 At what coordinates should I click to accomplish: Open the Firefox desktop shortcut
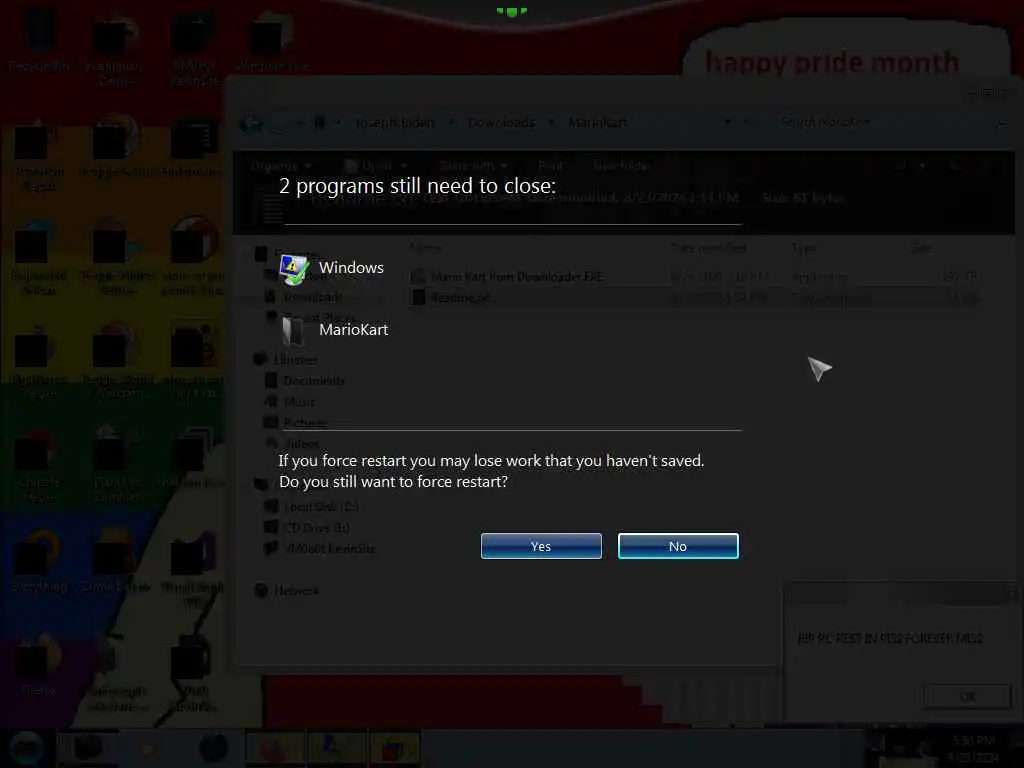[x=39, y=666]
